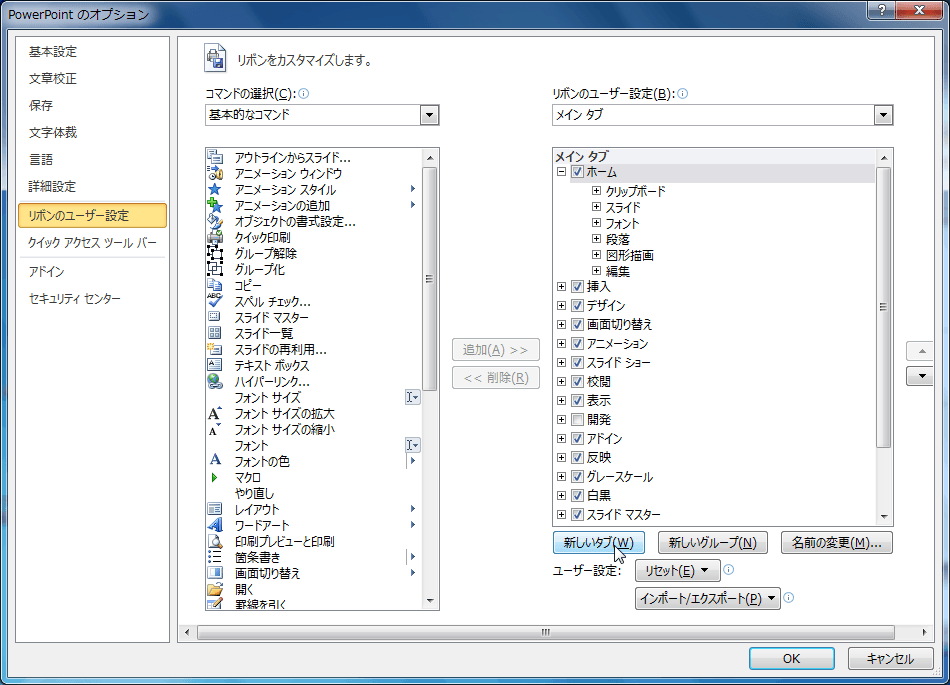
Task: Click the スライド マスター icon
Action: (x=215, y=317)
